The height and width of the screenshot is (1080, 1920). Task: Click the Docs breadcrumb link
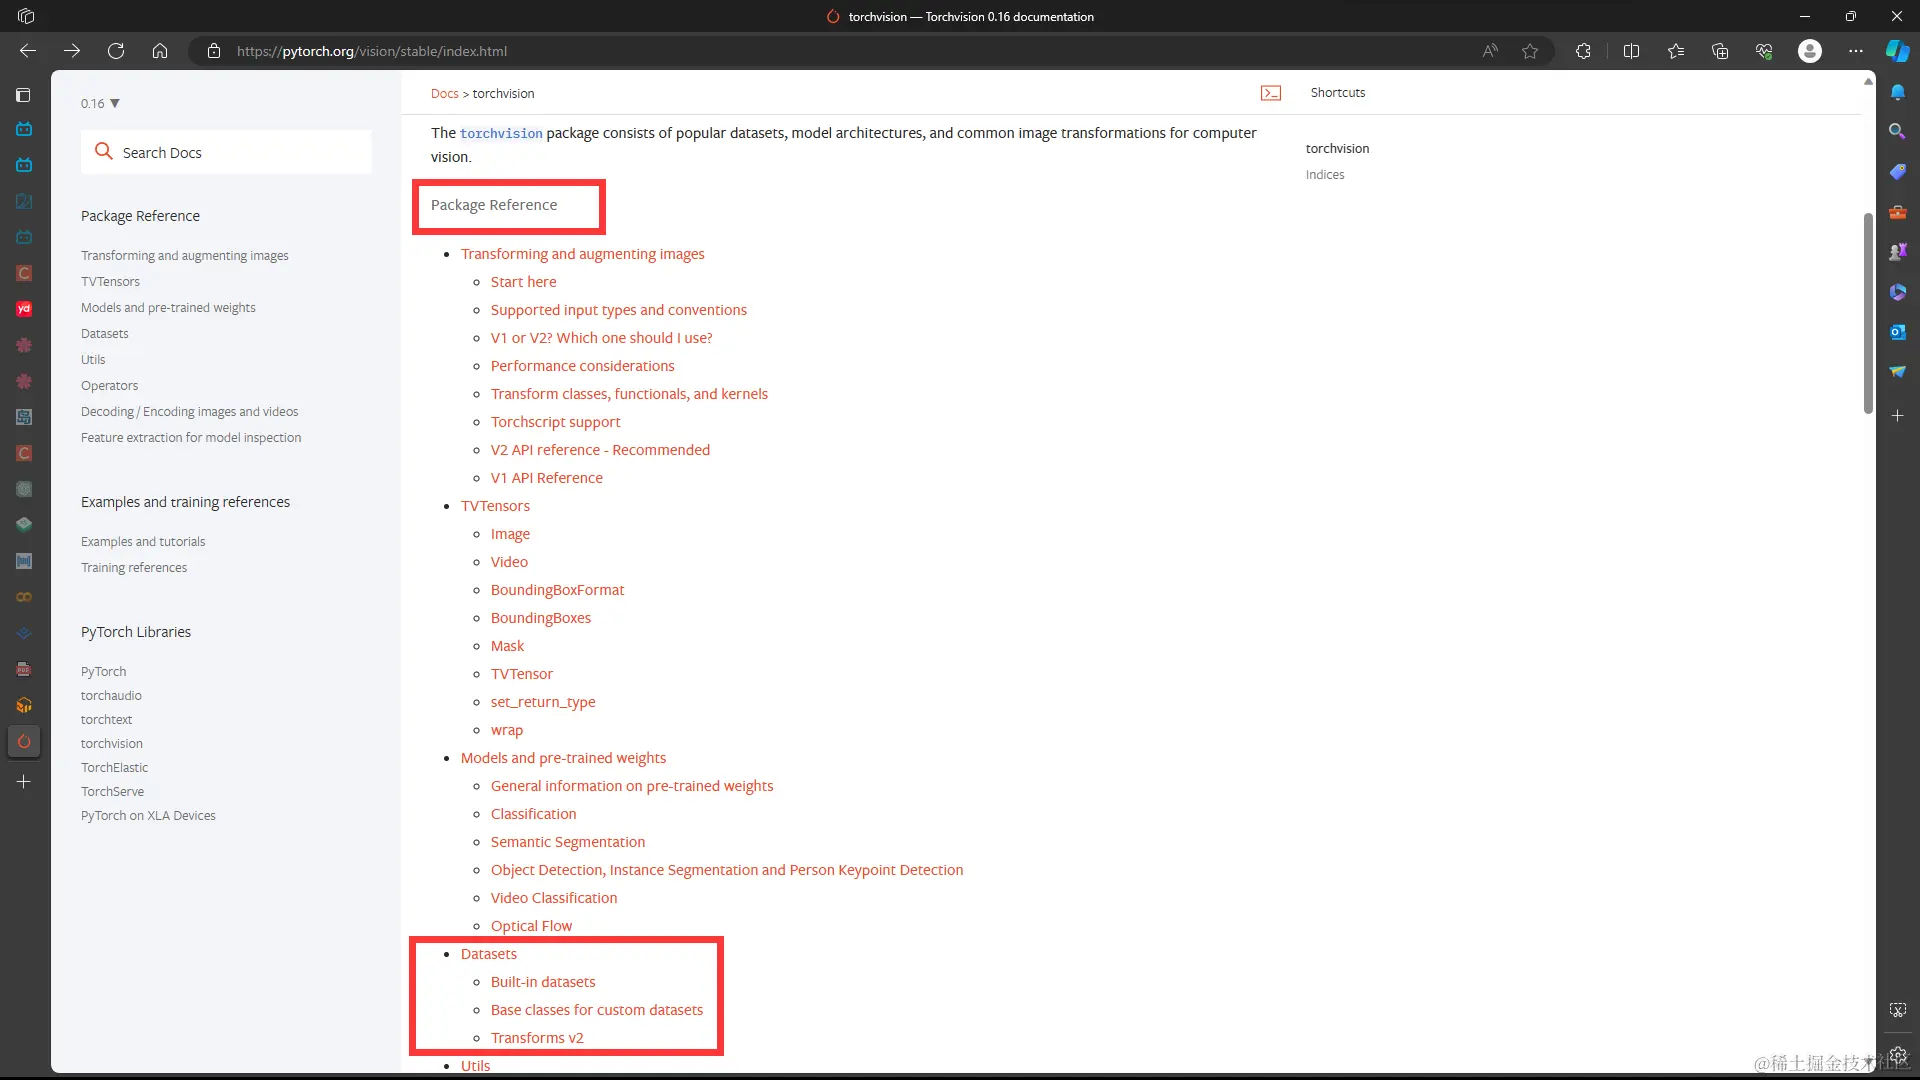pos(444,93)
